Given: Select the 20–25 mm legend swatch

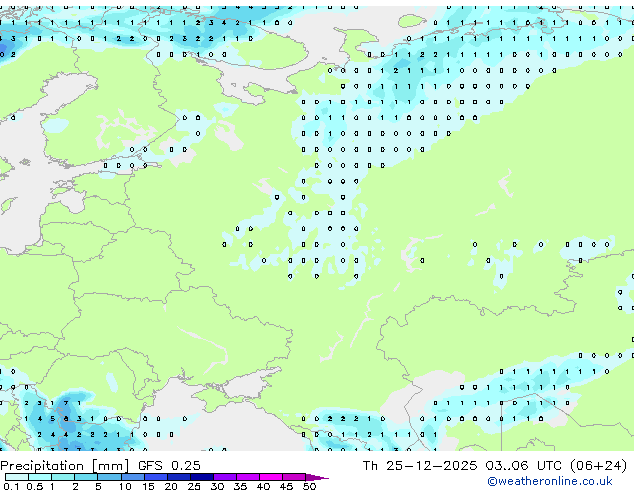Looking at the screenshot, I should (x=179, y=477).
